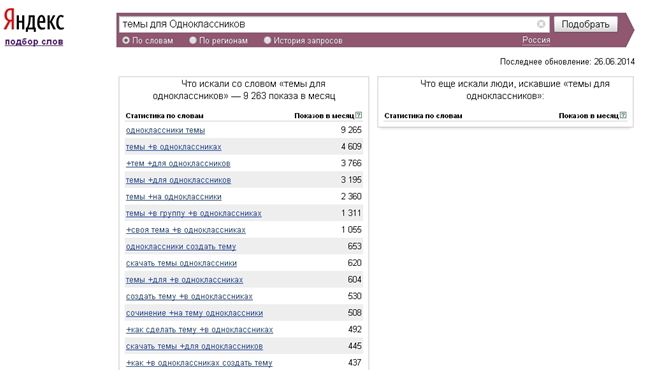Click the value '604' in the table
Image resolution: width=645 pixels, height=380 pixels.
[x=355, y=280]
